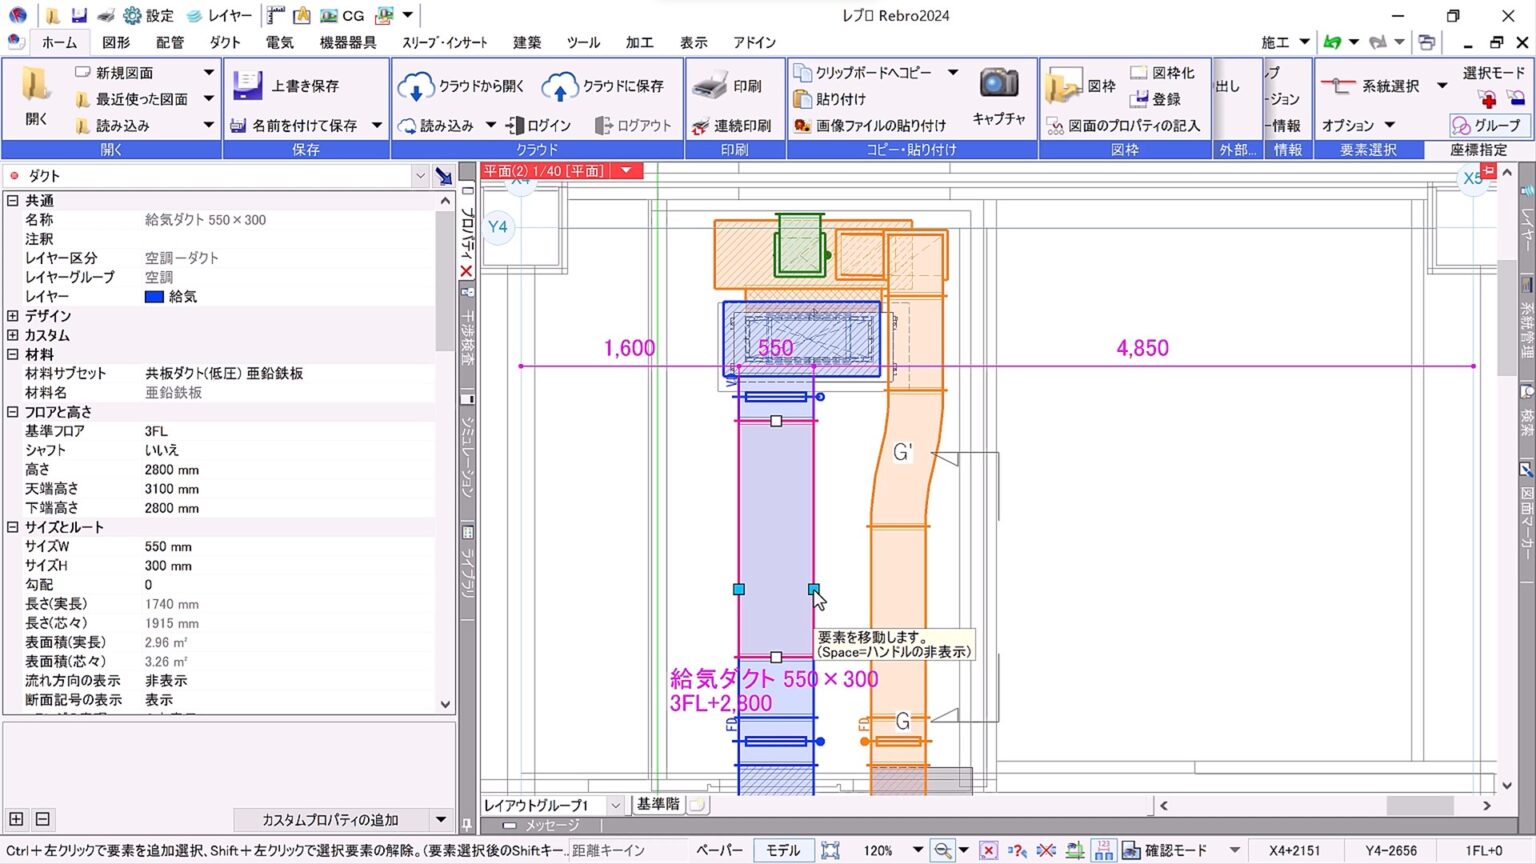
Task: Click the キャプチャ camera icon
Action: 998,84
